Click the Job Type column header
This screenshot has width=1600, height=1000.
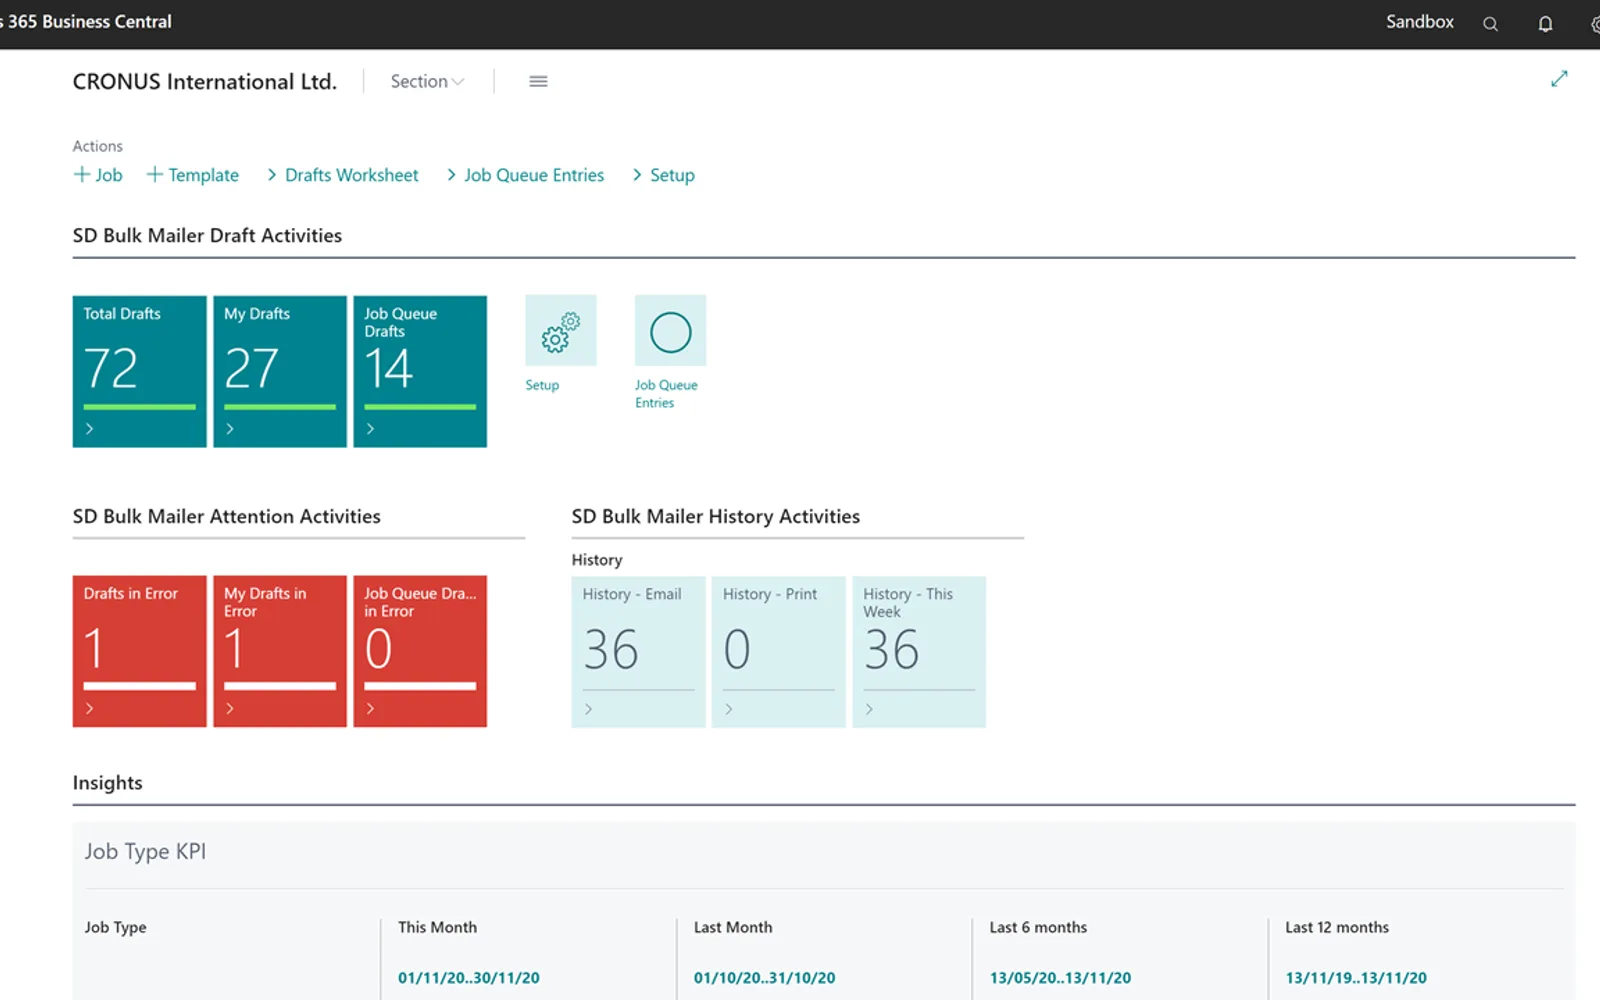click(115, 927)
